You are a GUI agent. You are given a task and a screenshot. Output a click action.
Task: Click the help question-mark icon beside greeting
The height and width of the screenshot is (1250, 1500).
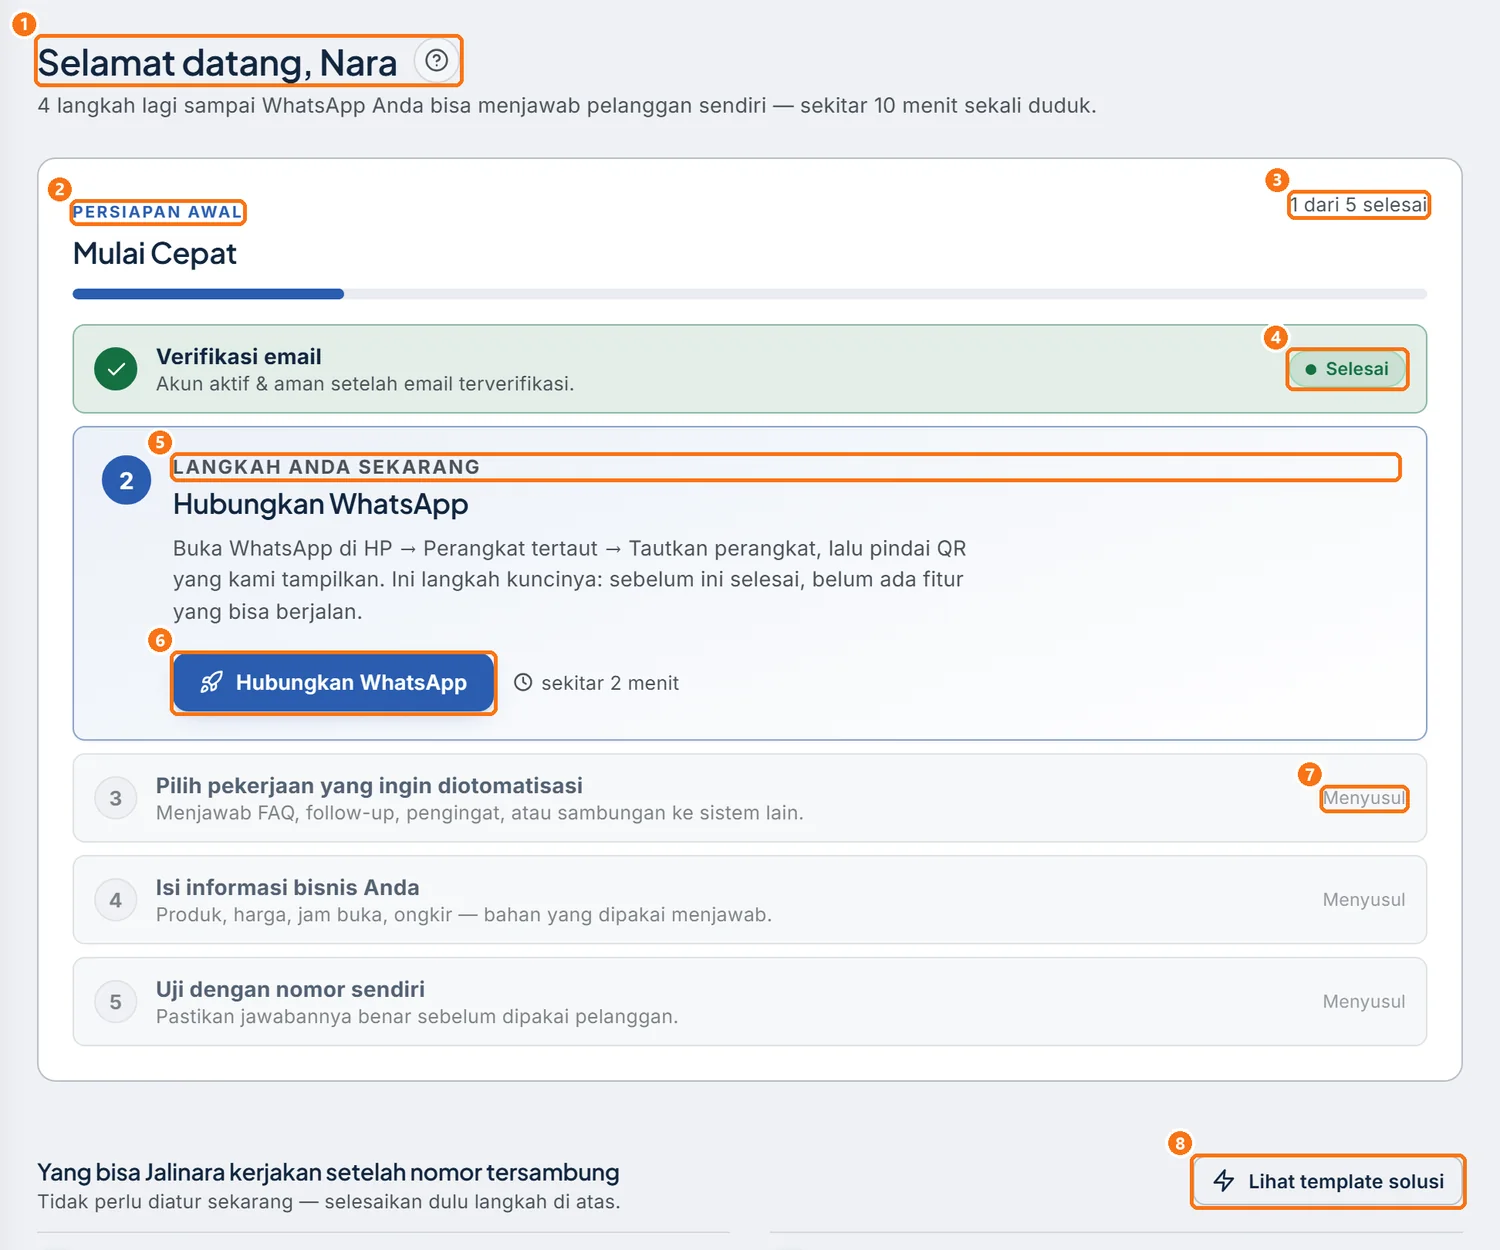tap(436, 61)
